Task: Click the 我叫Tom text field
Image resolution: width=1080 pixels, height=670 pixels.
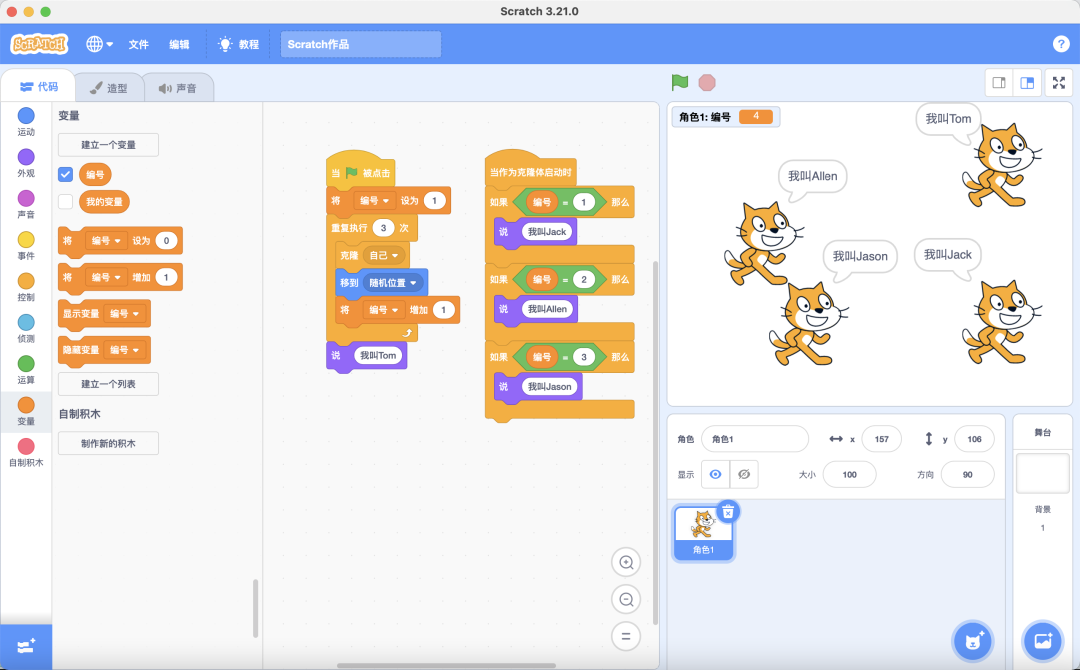Action: pos(378,355)
